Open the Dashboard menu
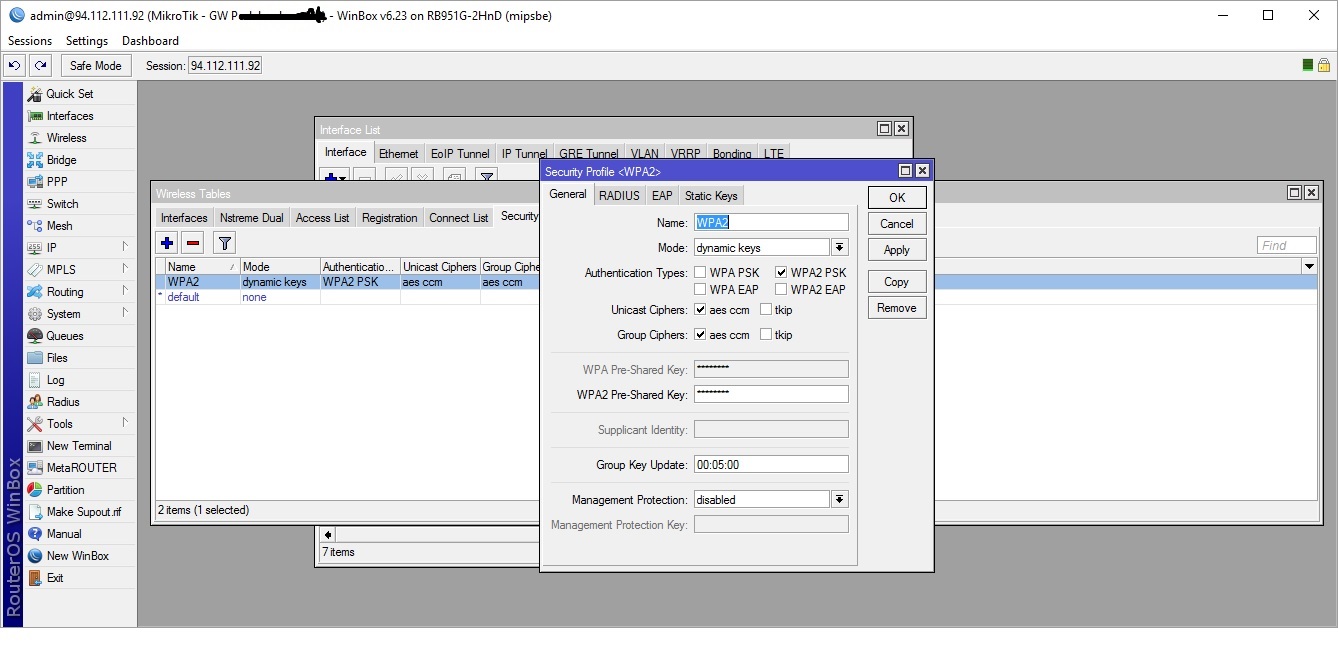Viewport: 1338px width, 648px height. click(150, 41)
